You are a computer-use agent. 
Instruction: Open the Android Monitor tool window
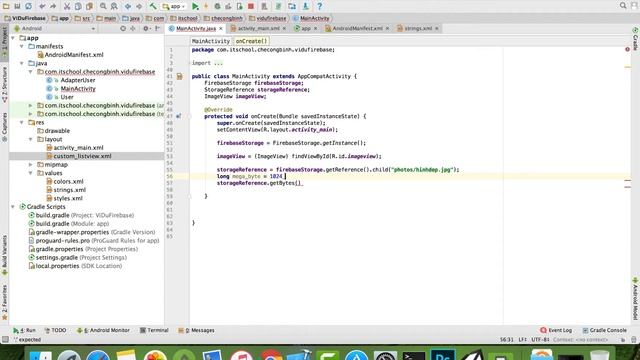[x=103, y=330]
